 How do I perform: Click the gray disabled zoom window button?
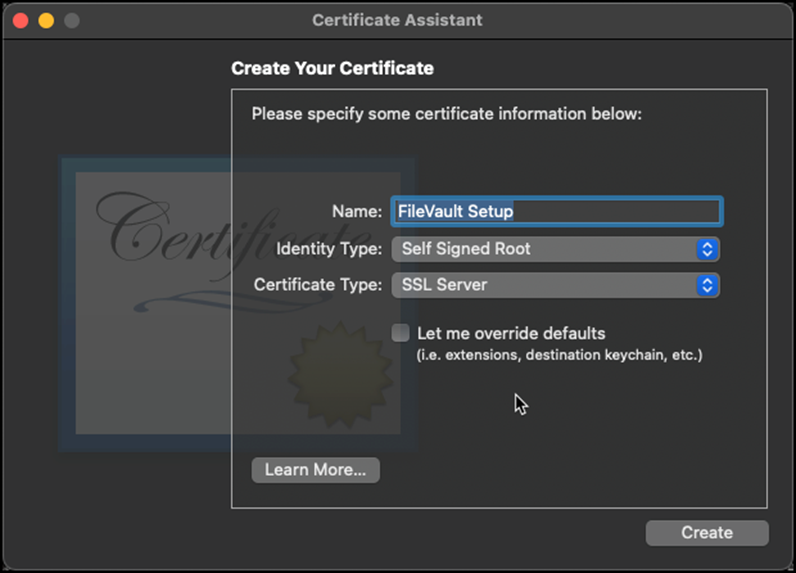coord(70,20)
